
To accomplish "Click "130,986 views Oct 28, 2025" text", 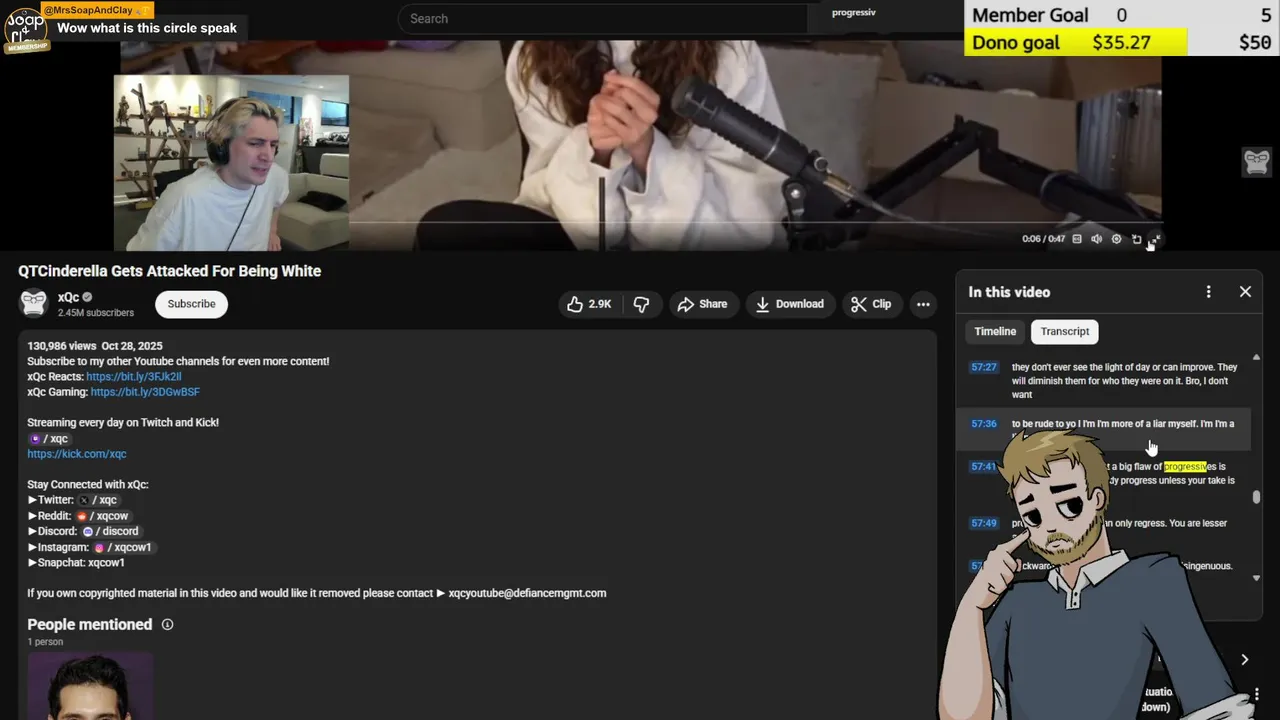I will (x=95, y=346).
